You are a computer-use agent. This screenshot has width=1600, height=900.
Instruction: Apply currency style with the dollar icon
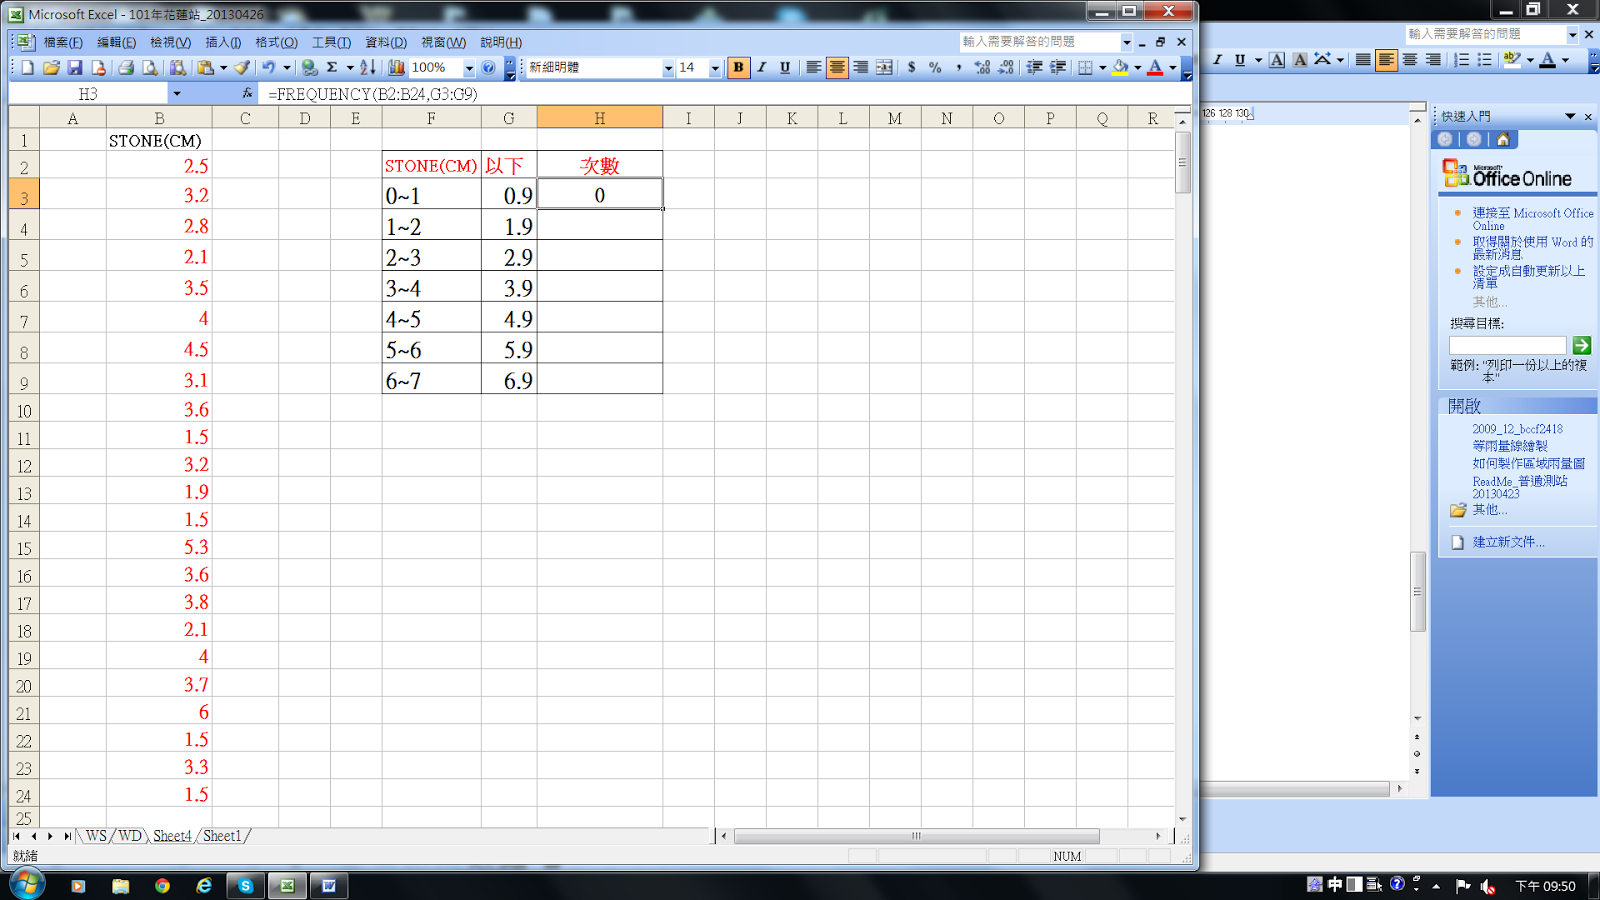click(x=911, y=68)
